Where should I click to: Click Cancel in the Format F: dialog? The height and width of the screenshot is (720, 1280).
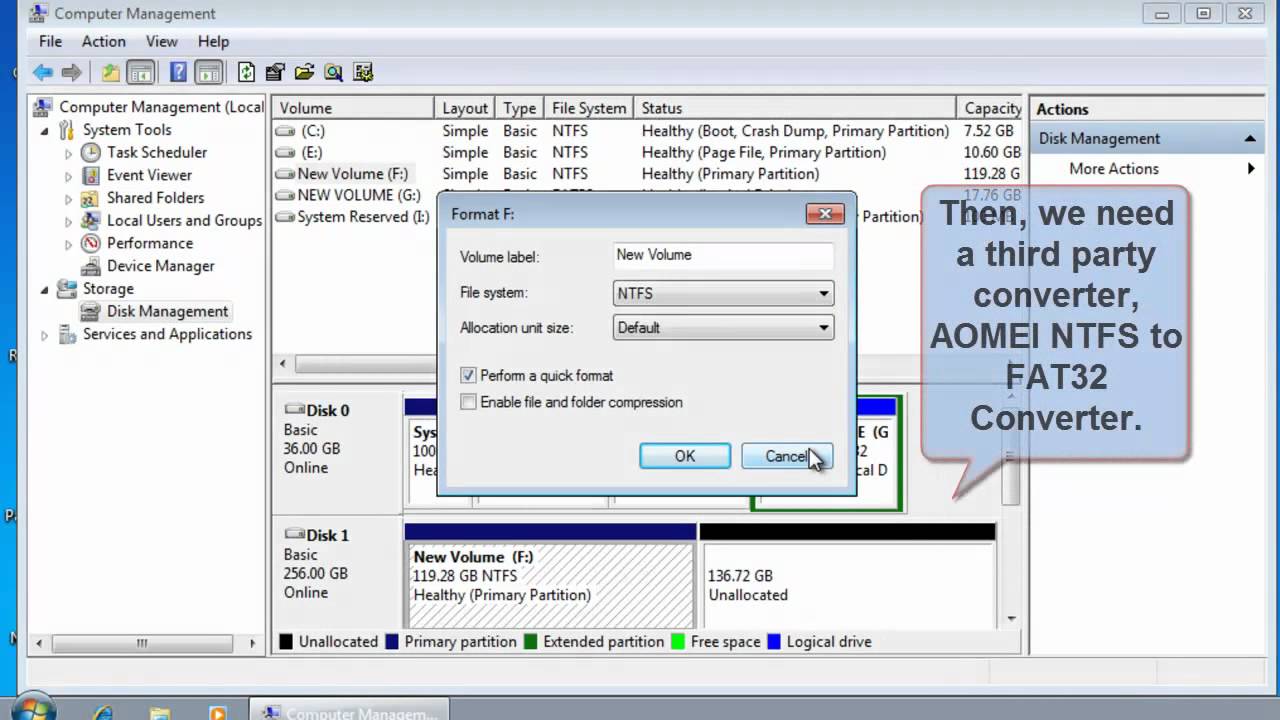[x=786, y=456]
